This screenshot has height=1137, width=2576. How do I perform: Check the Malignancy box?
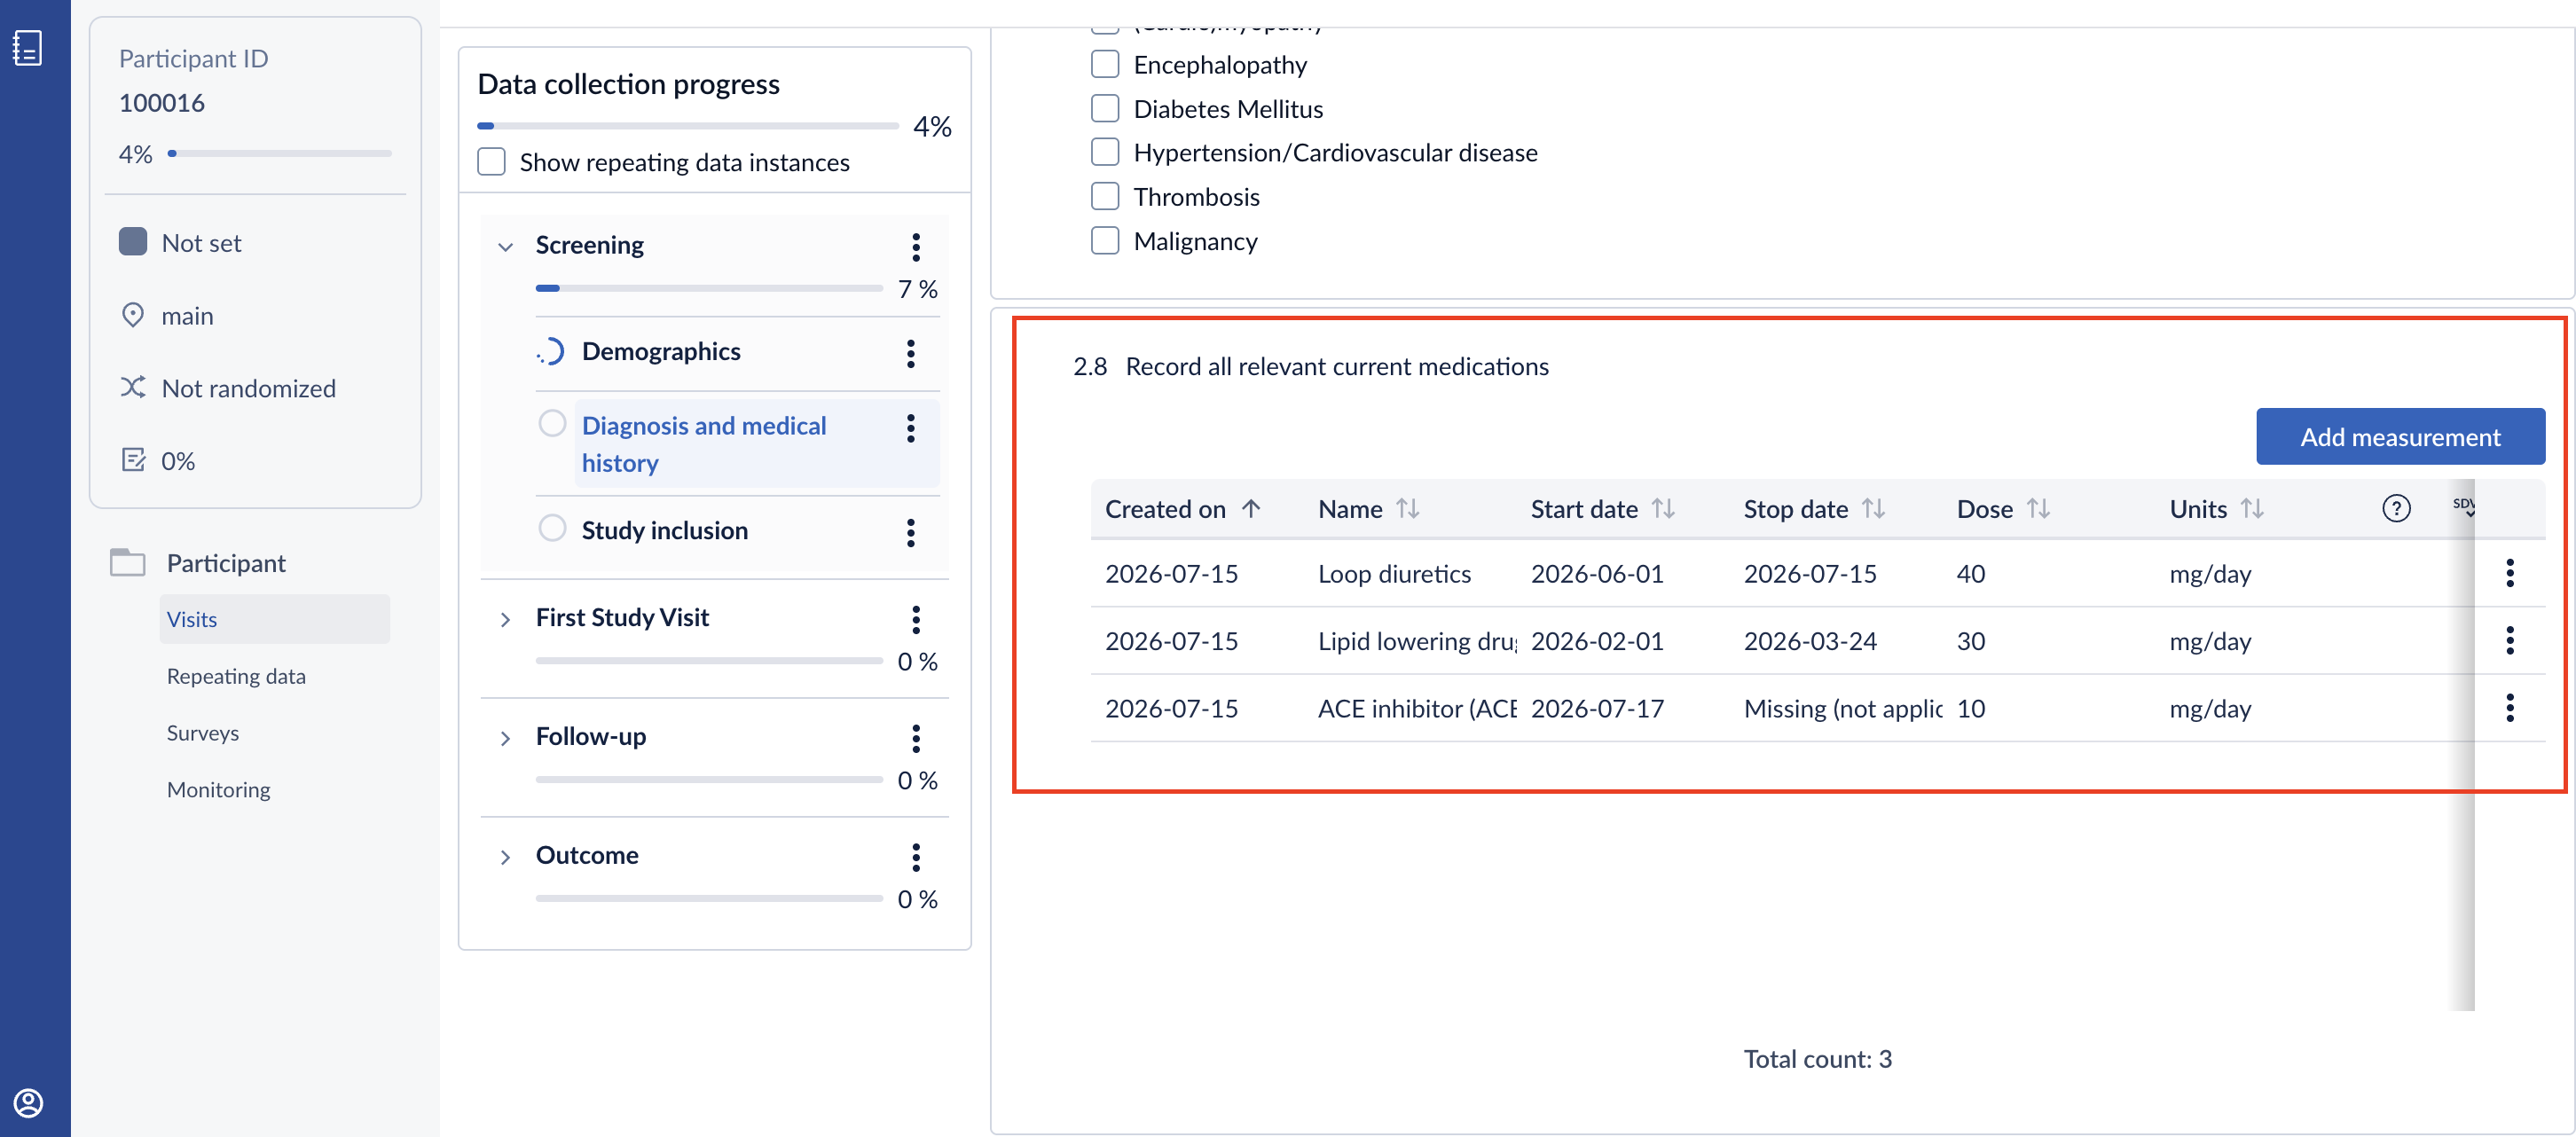coord(1104,241)
